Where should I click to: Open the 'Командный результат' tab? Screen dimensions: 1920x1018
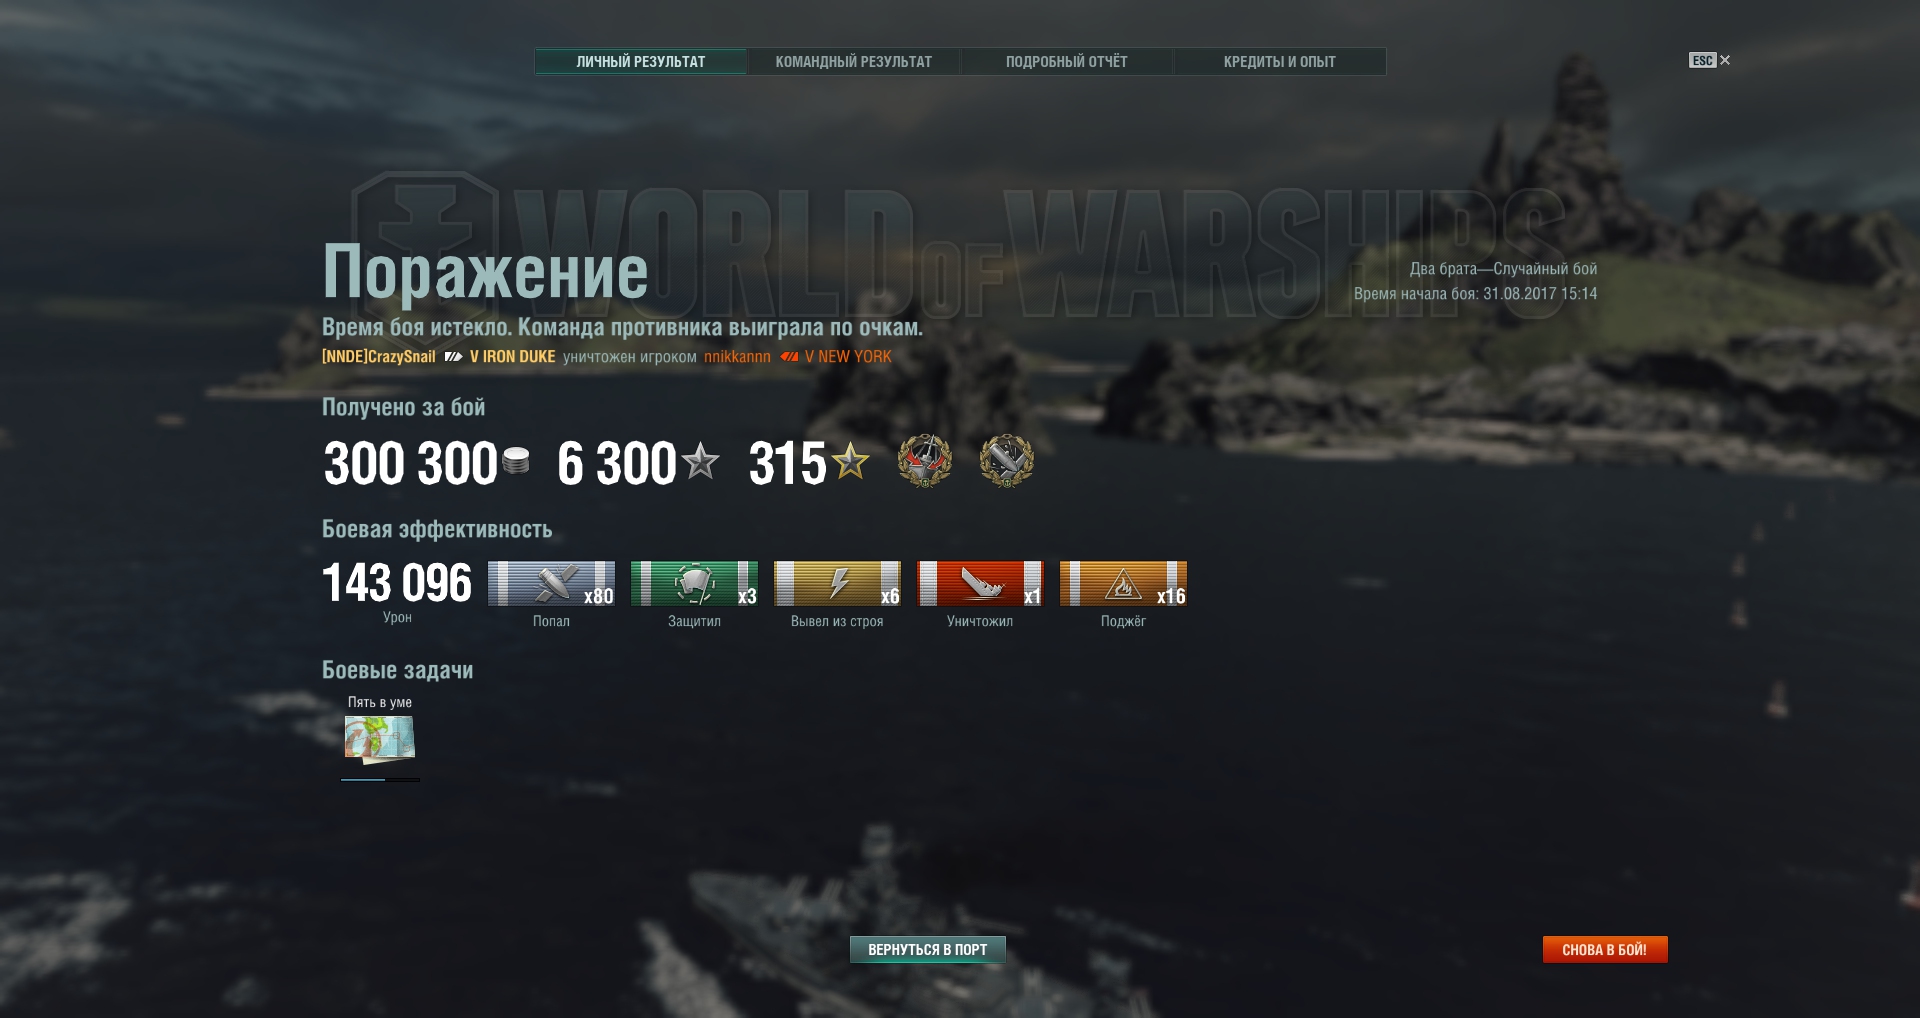click(x=854, y=62)
